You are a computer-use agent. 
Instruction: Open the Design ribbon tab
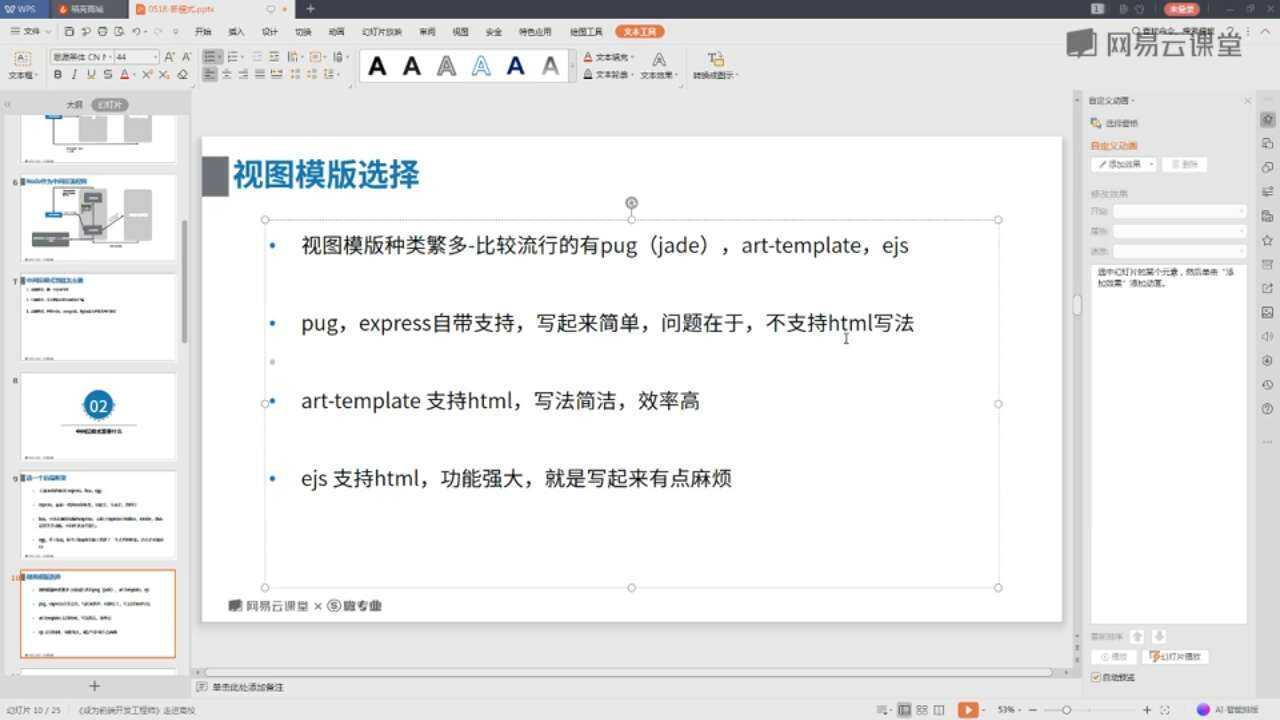[270, 32]
